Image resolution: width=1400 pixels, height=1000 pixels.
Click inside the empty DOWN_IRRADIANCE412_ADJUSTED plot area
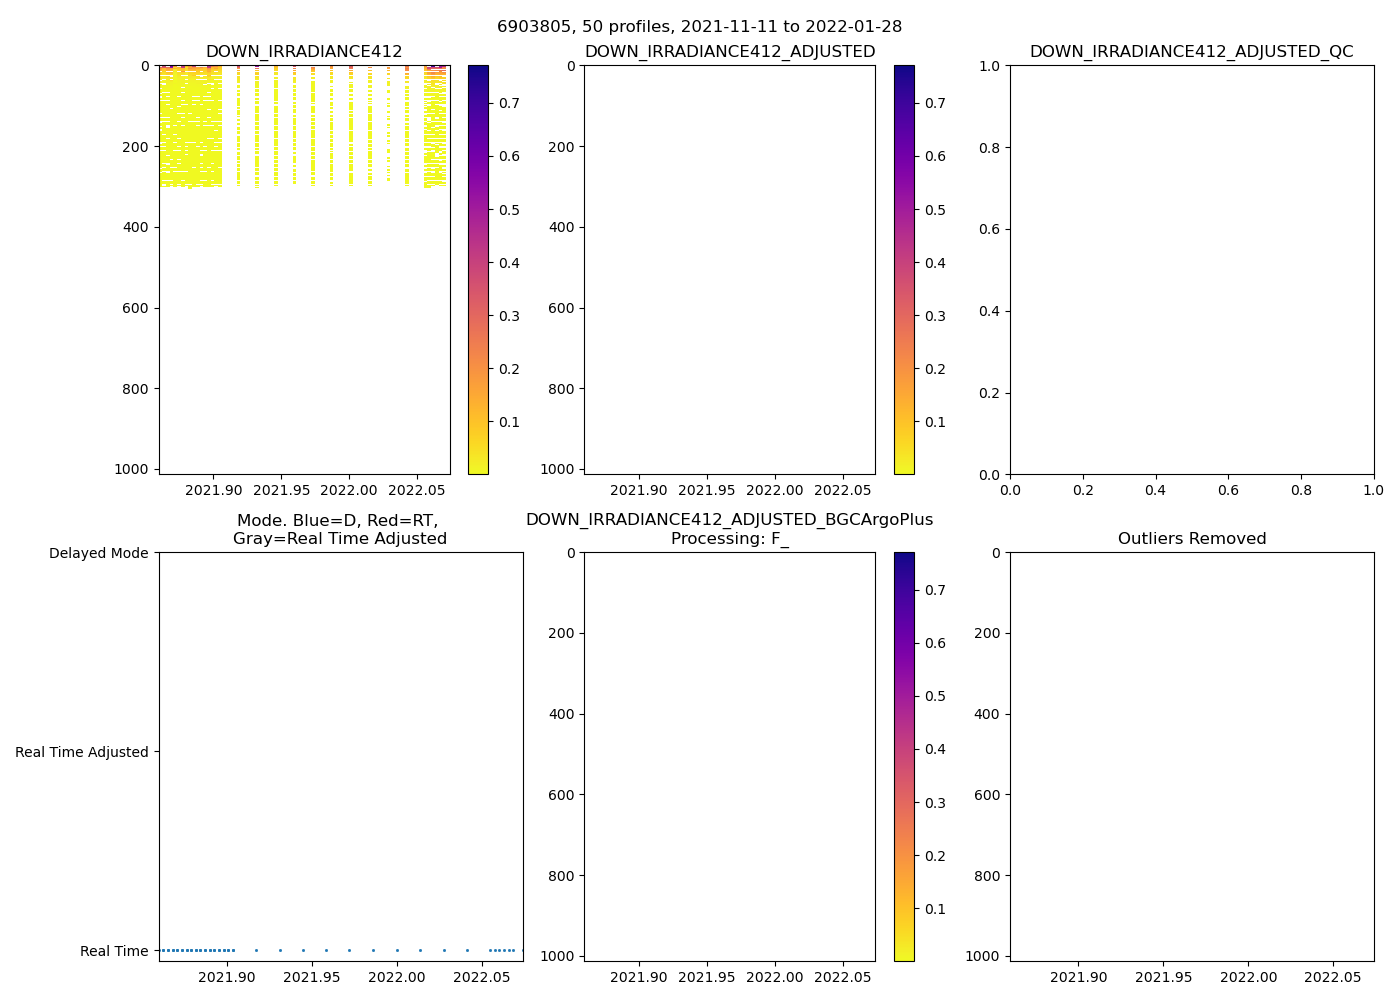pos(729,270)
